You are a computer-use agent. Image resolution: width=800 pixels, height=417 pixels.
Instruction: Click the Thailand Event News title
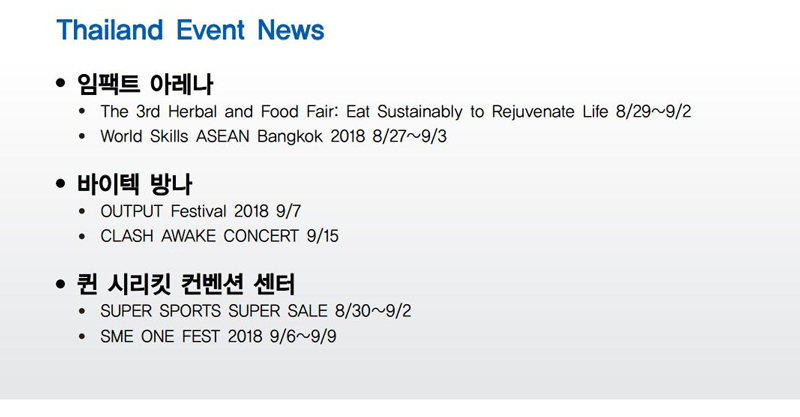pyautogui.click(x=190, y=30)
